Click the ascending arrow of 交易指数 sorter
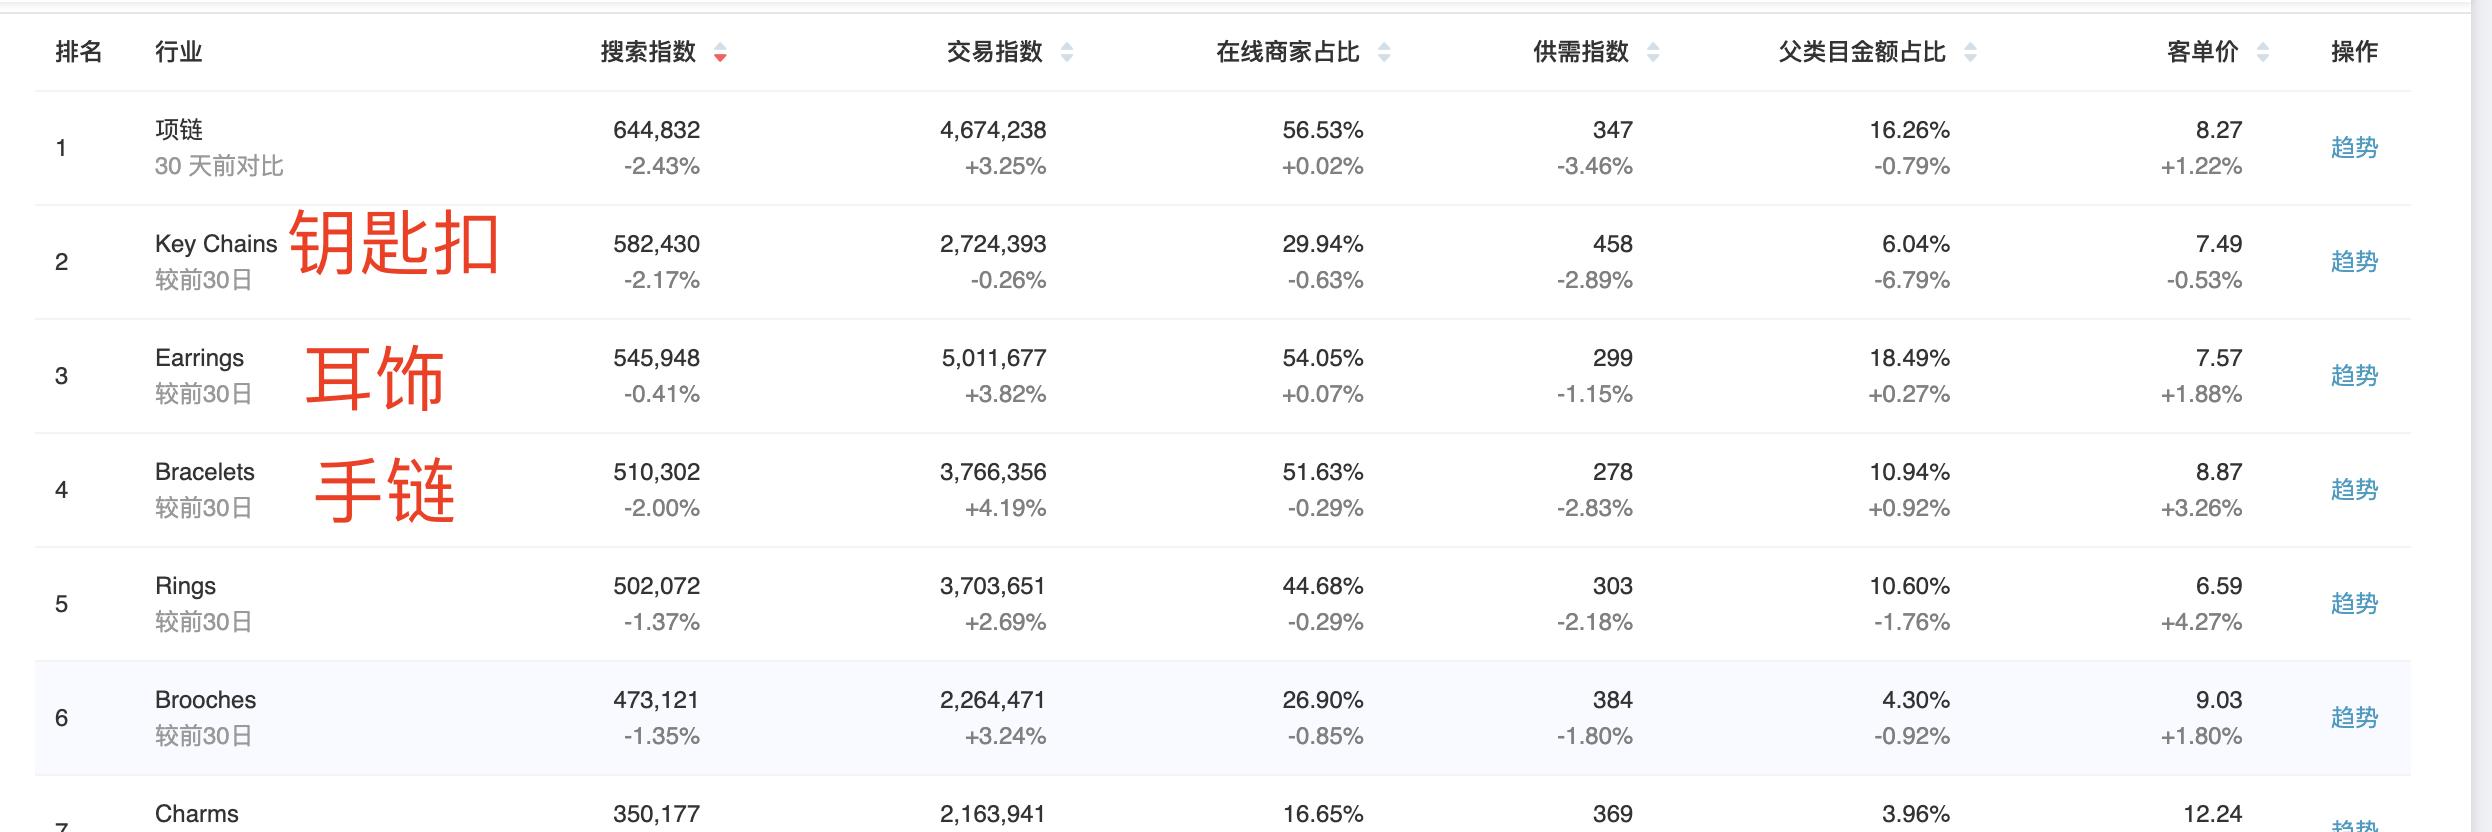The image size is (2492, 832). point(1068,47)
